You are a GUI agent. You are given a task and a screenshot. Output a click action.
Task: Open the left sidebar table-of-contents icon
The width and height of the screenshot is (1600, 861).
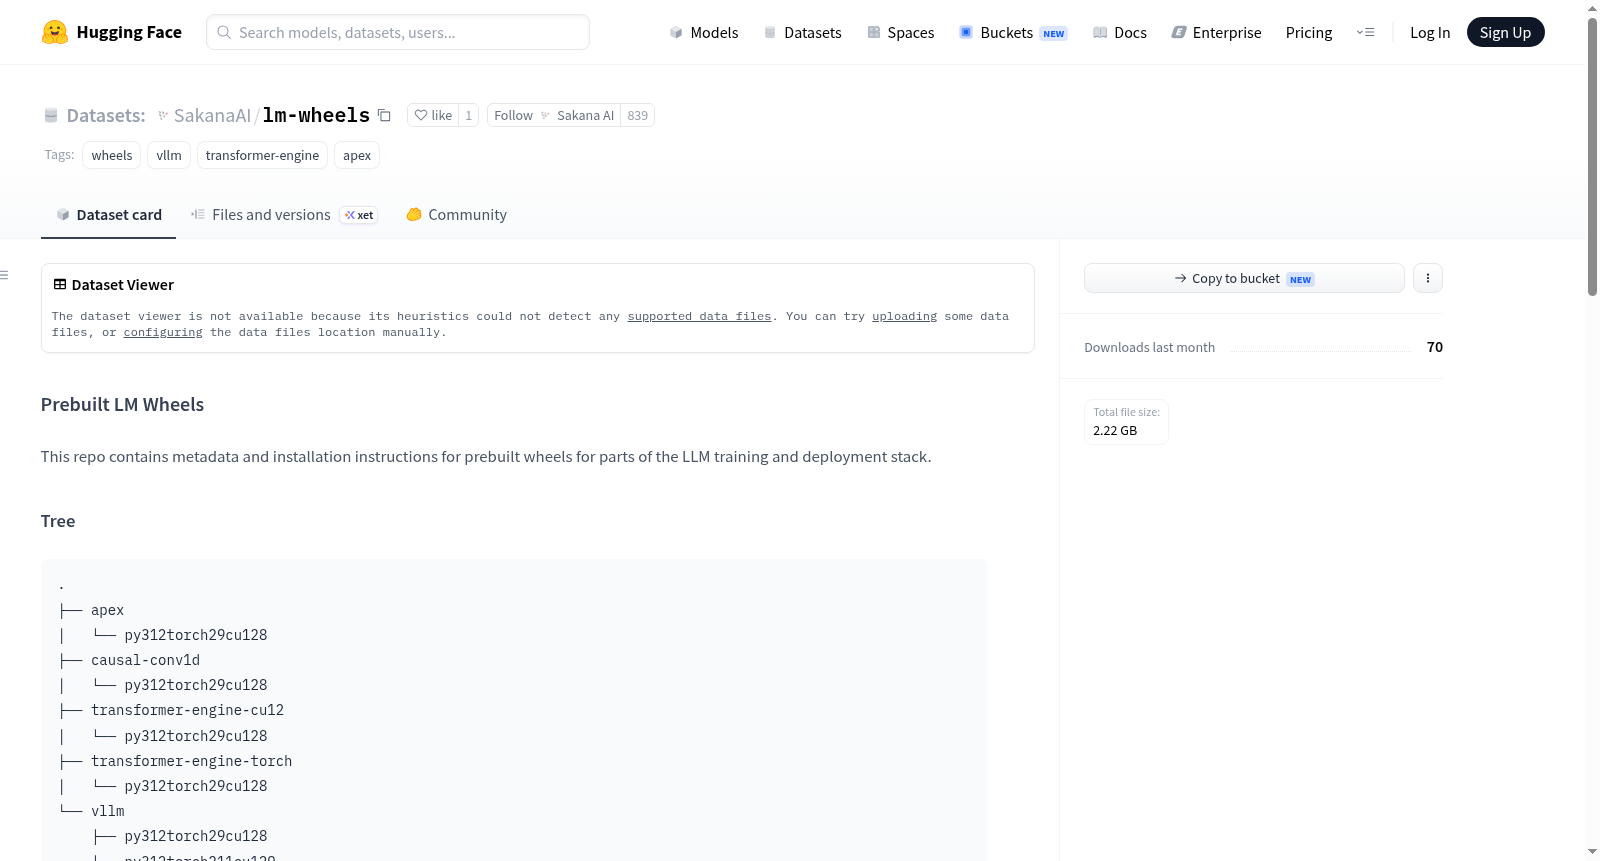click(4, 274)
